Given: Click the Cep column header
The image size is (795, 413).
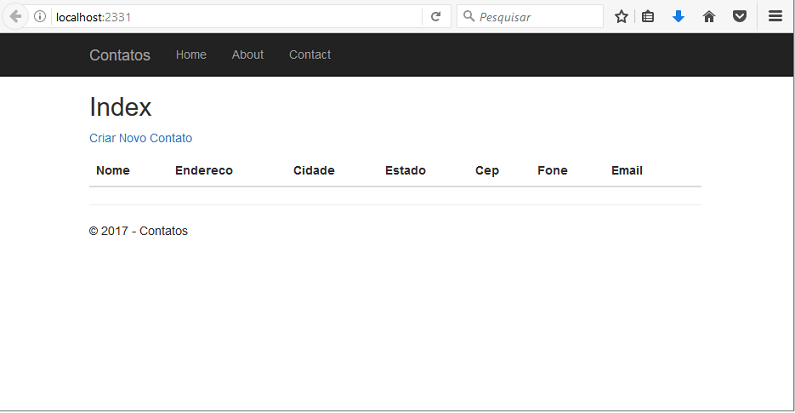Looking at the screenshot, I should pyautogui.click(x=487, y=170).
